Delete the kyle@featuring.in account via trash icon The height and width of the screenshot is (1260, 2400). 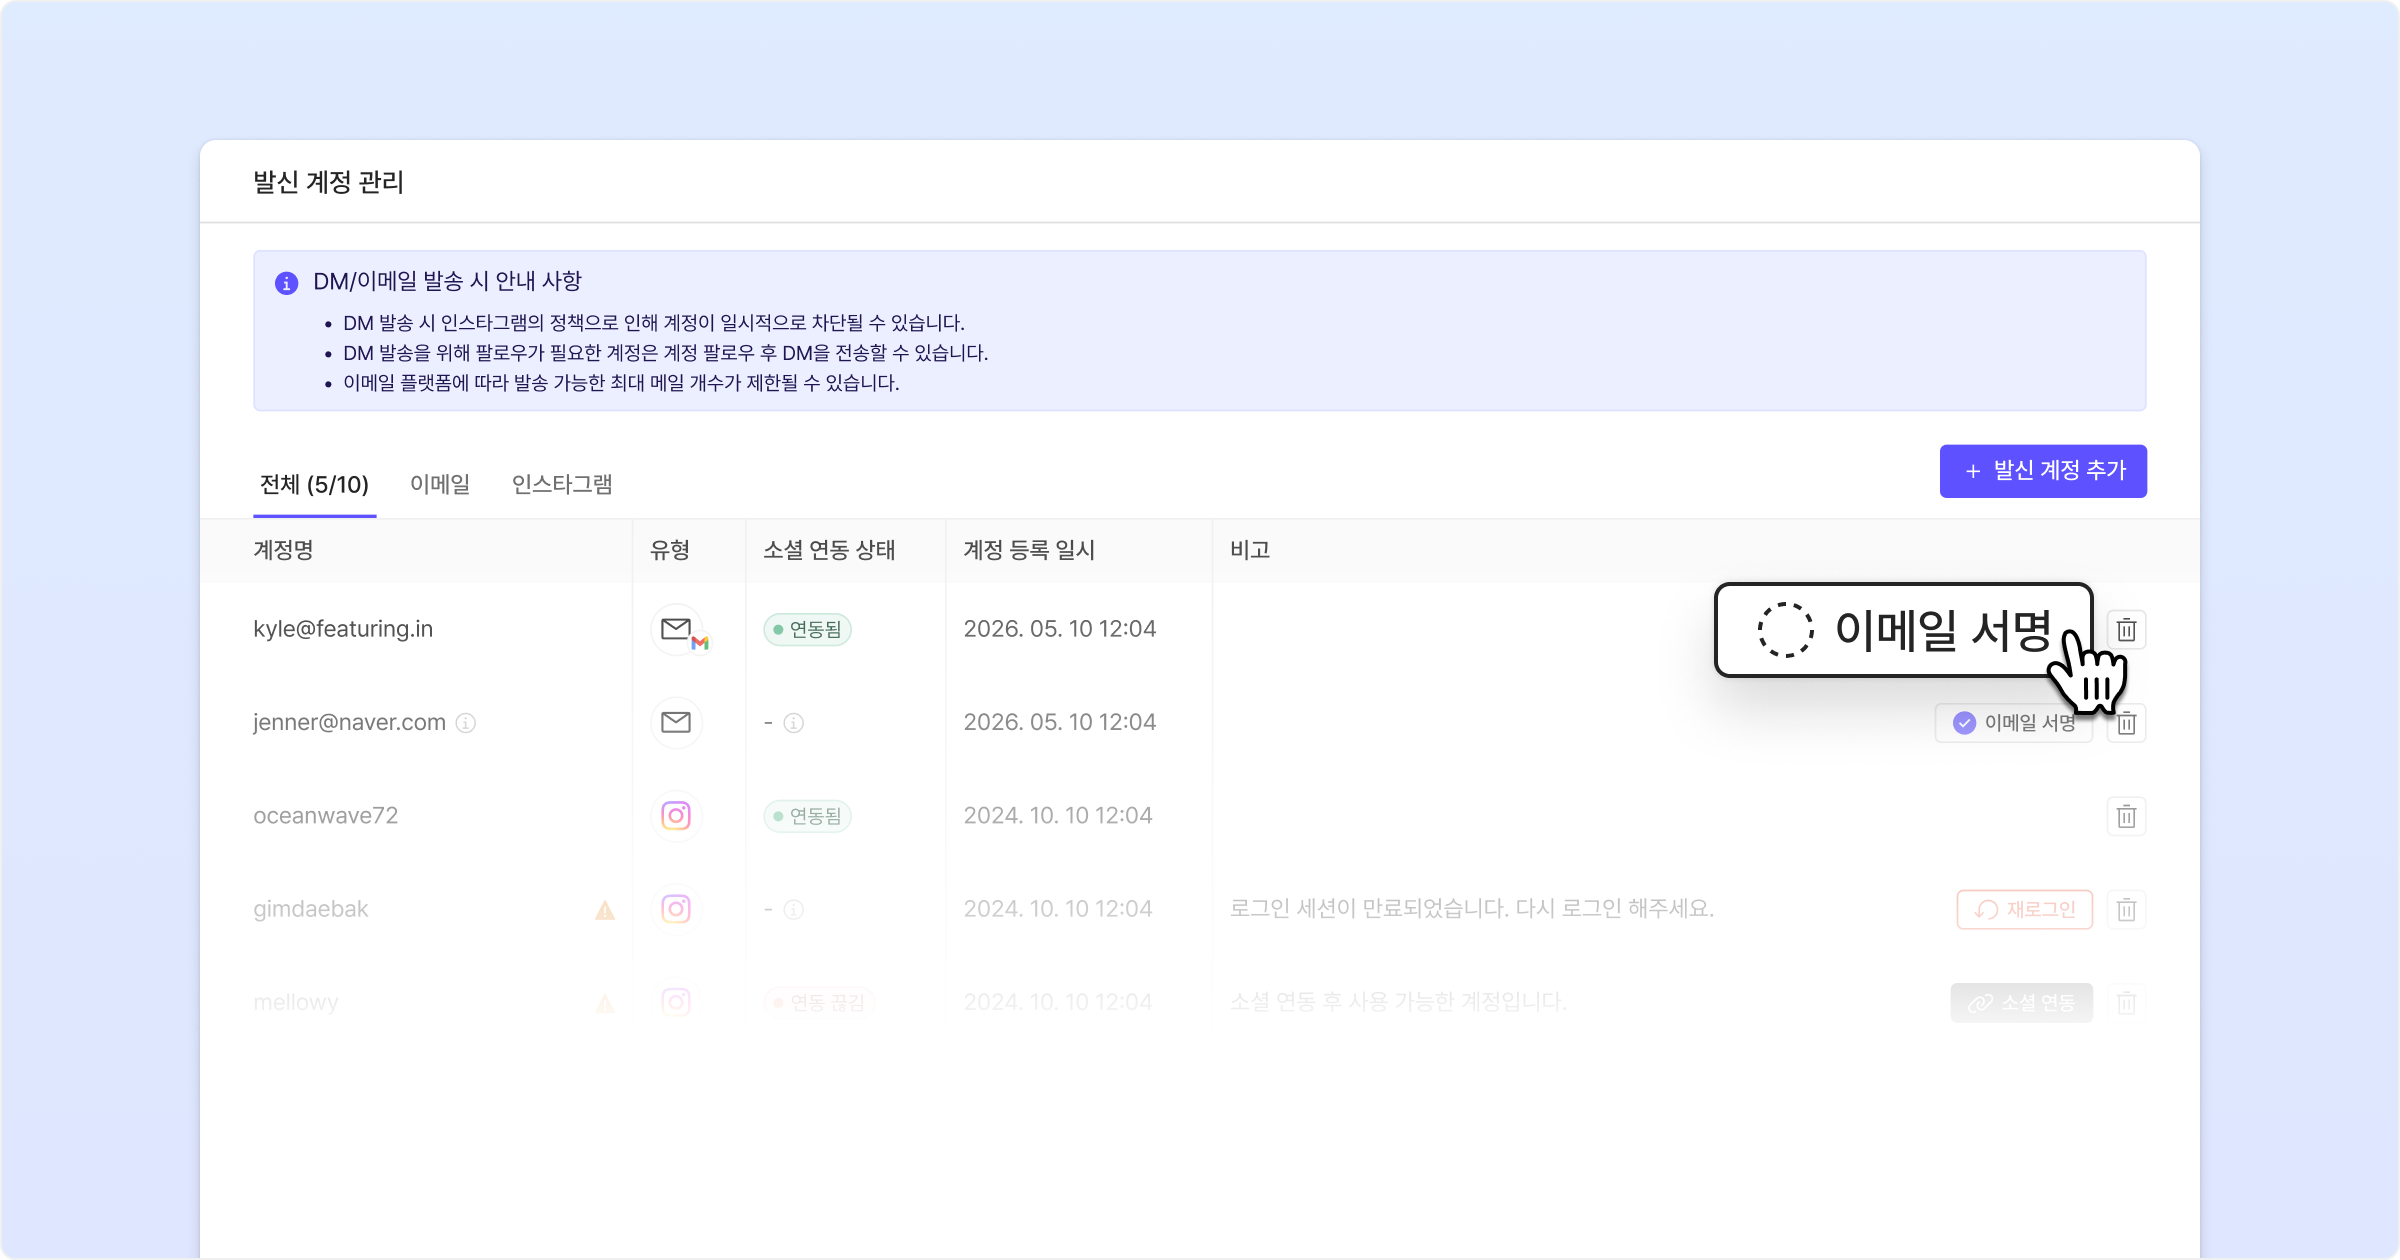2126,630
